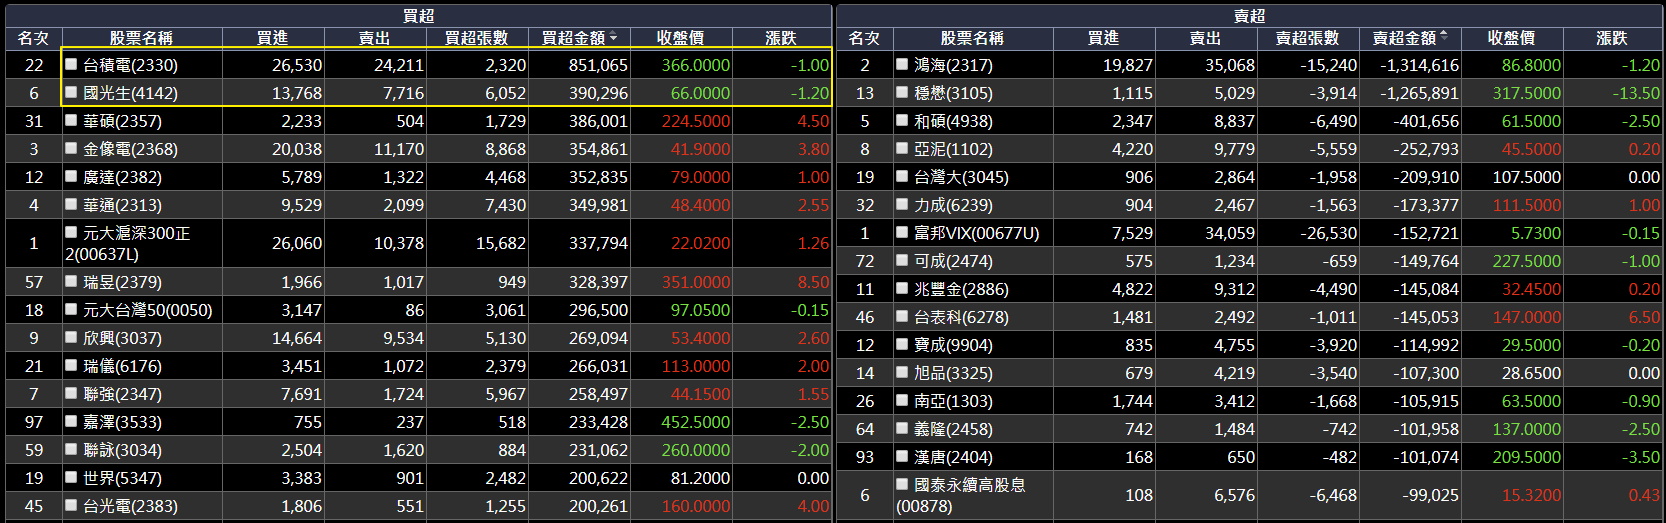Select the 金像電(2368) row checkbox

point(71,148)
